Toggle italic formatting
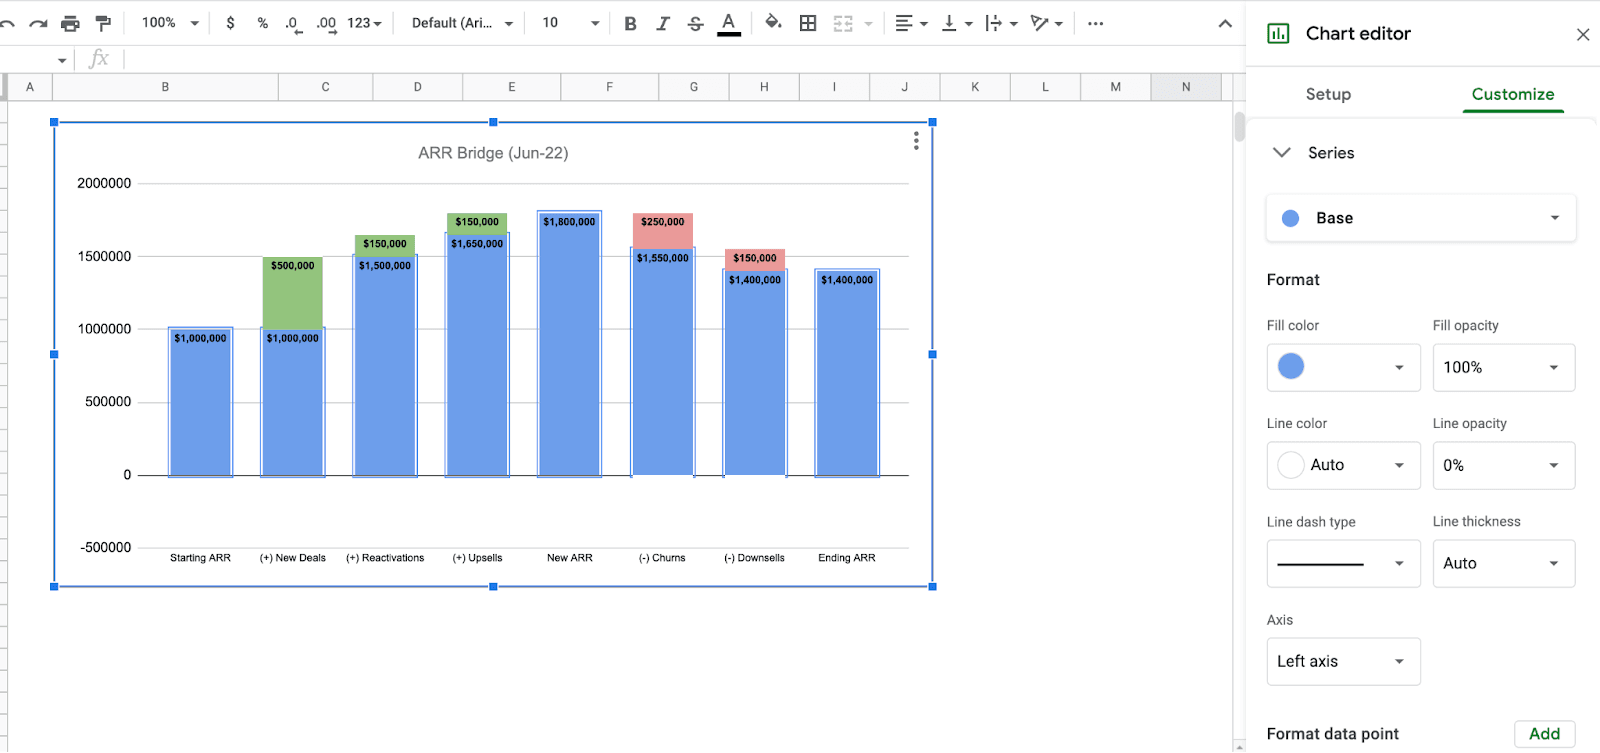This screenshot has width=1600, height=753. (662, 23)
